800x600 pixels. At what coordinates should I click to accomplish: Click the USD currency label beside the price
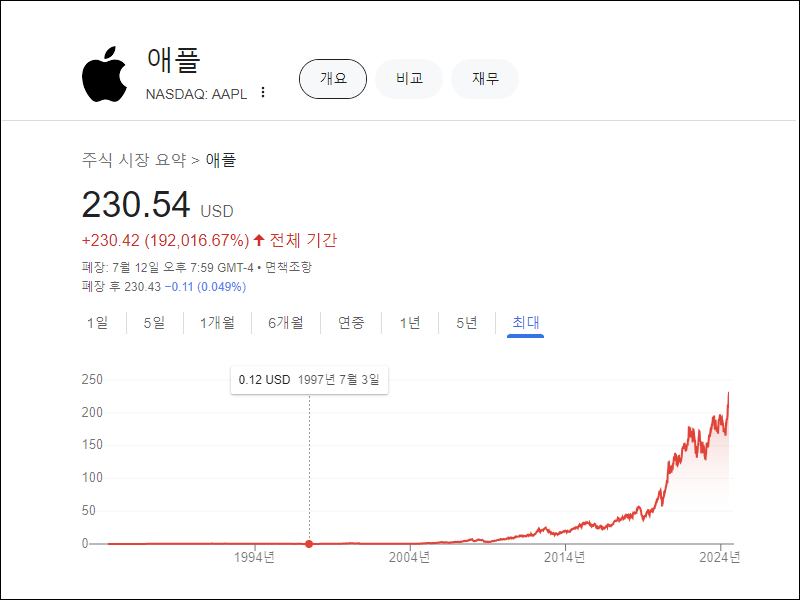pos(217,211)
